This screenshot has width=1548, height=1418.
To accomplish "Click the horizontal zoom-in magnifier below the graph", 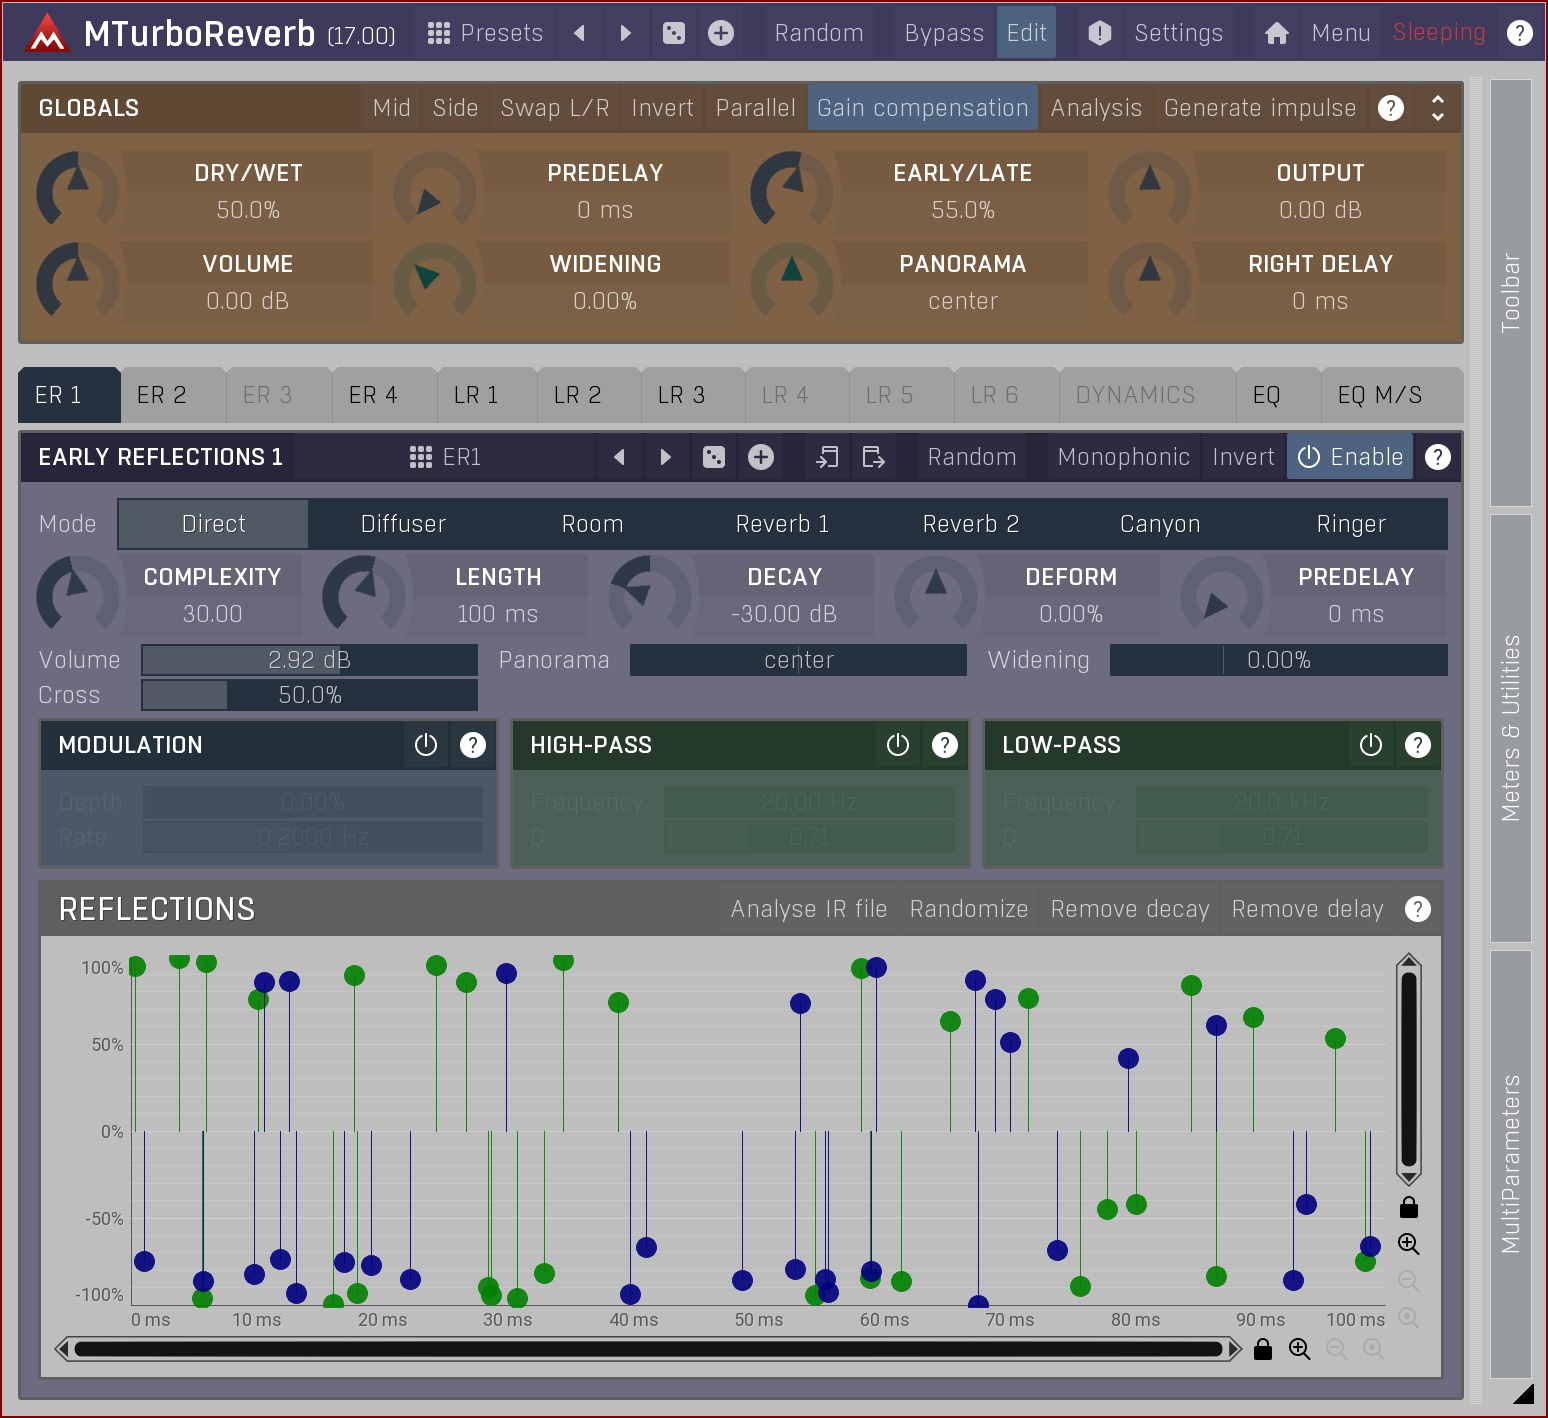I will coord(1299,1349).
